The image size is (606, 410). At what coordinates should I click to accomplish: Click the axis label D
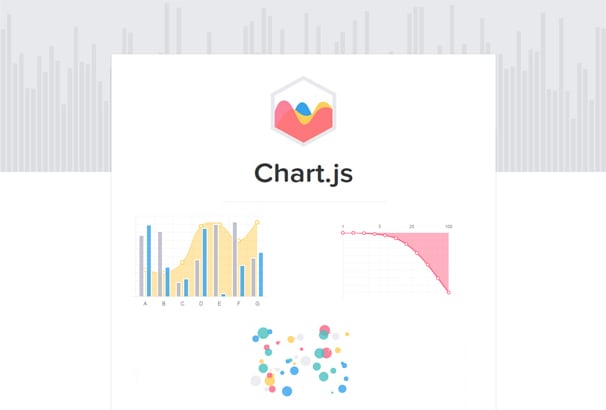point(201,304)
